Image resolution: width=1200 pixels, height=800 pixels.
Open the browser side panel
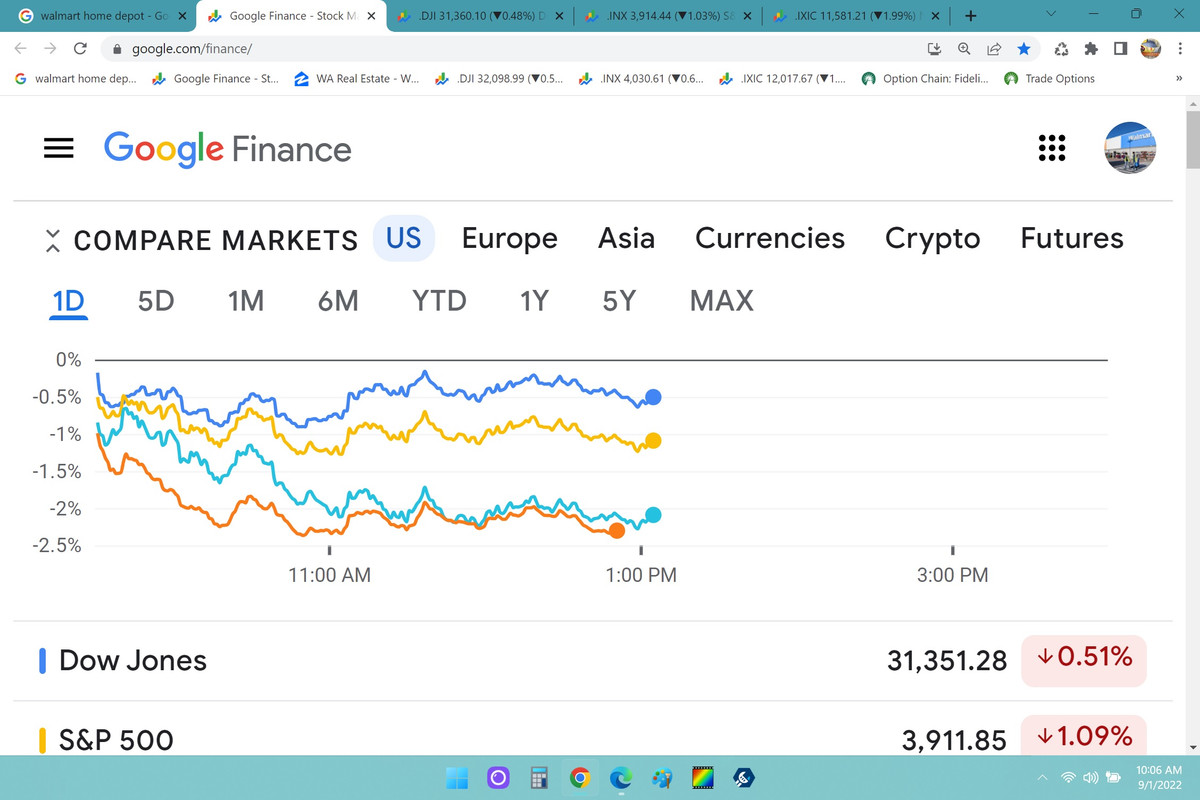pos(1121,48)
